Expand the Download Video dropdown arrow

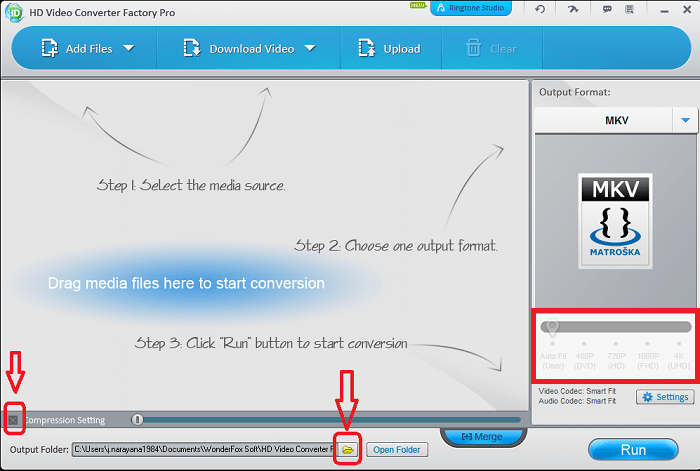click(x=310, y=48)
